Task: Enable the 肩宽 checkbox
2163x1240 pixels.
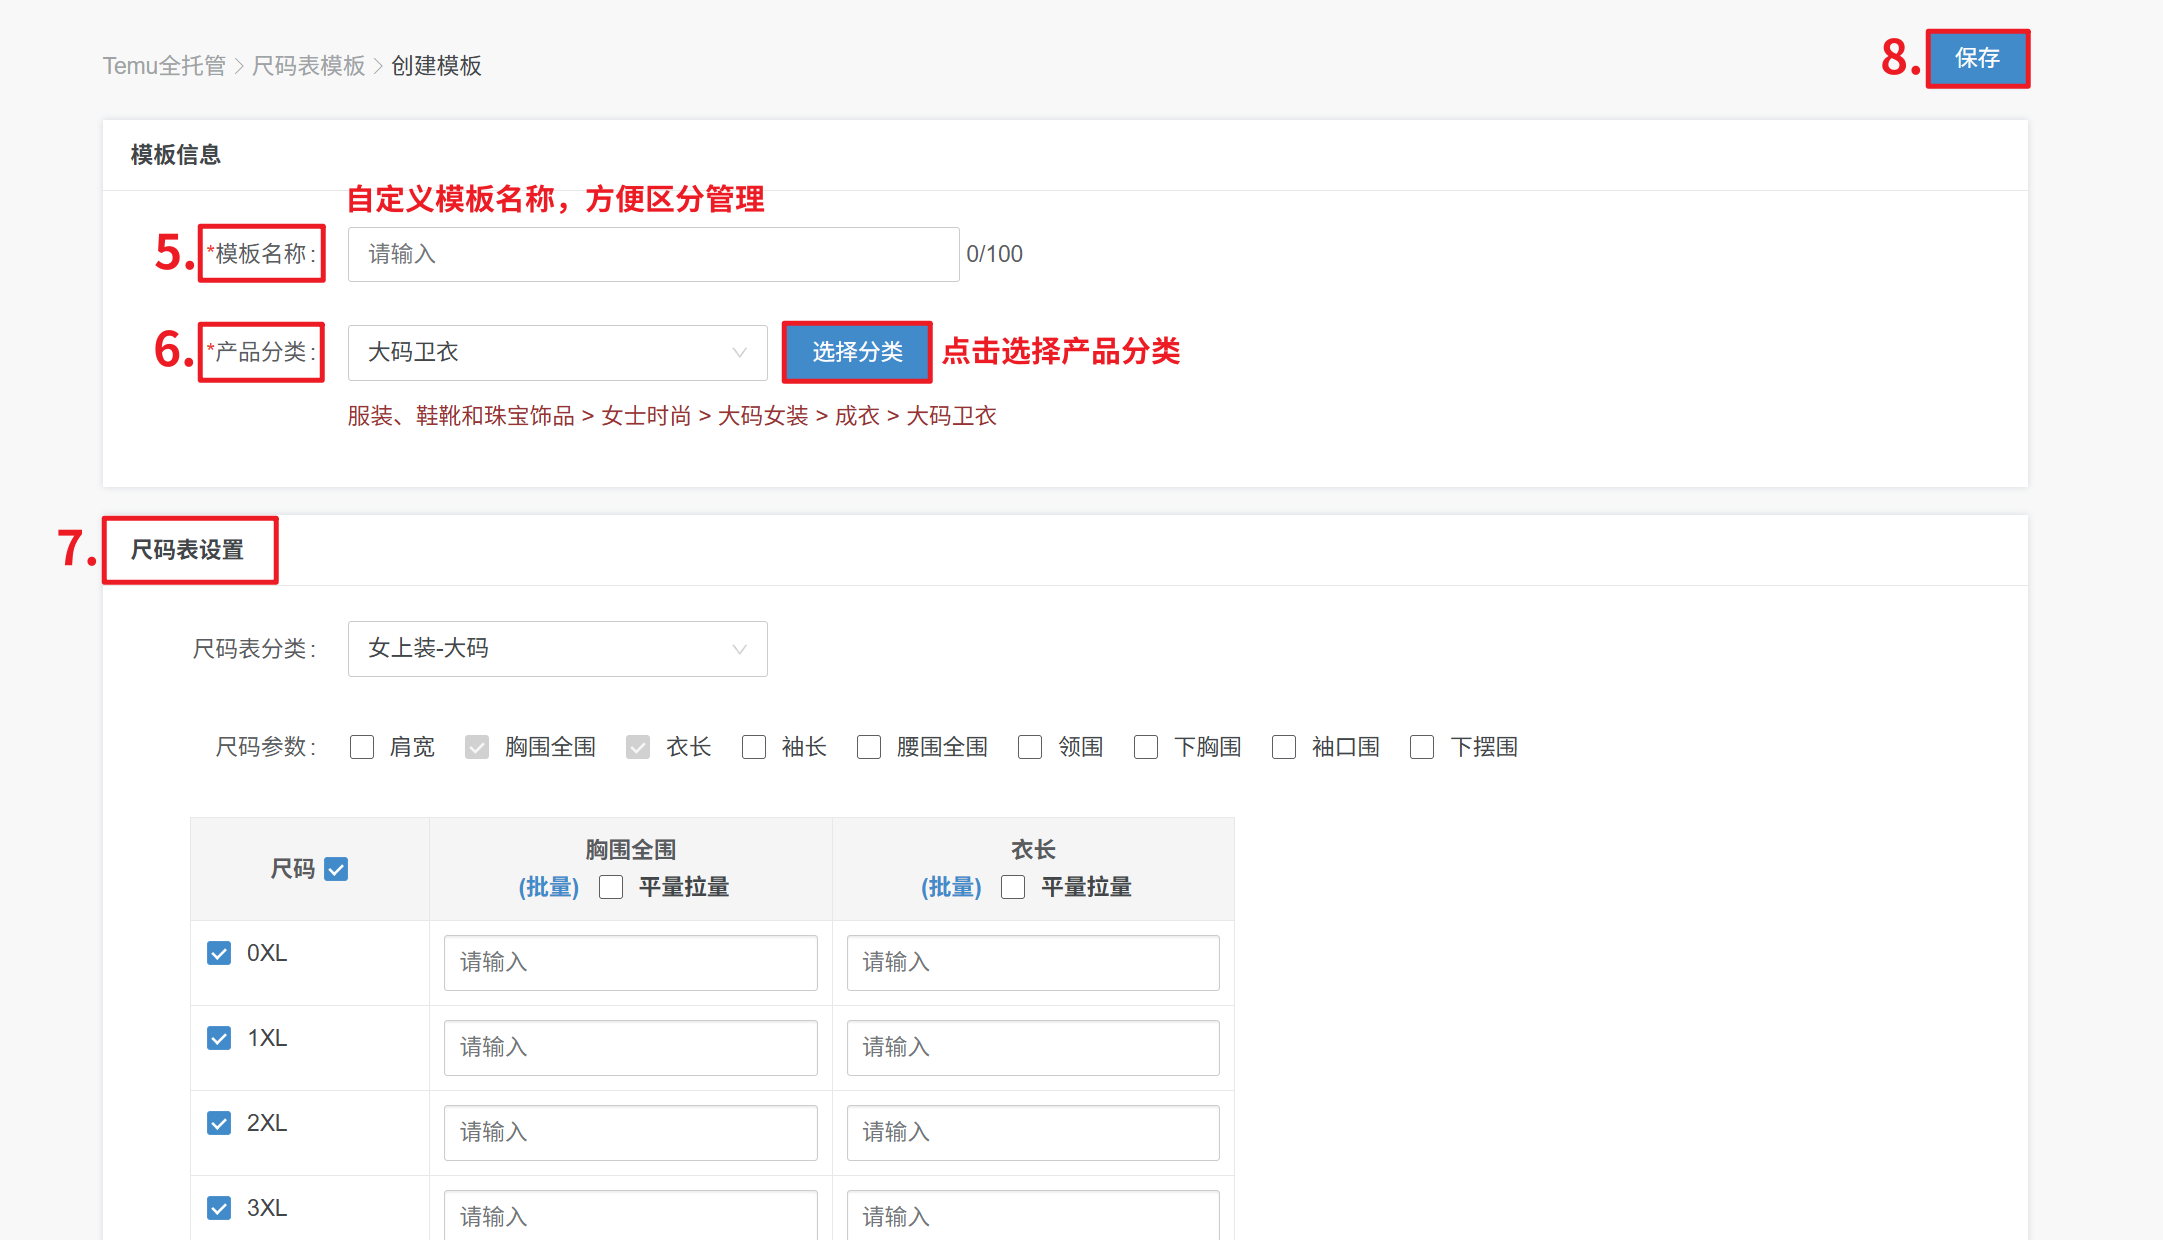Action: (362, 747)
